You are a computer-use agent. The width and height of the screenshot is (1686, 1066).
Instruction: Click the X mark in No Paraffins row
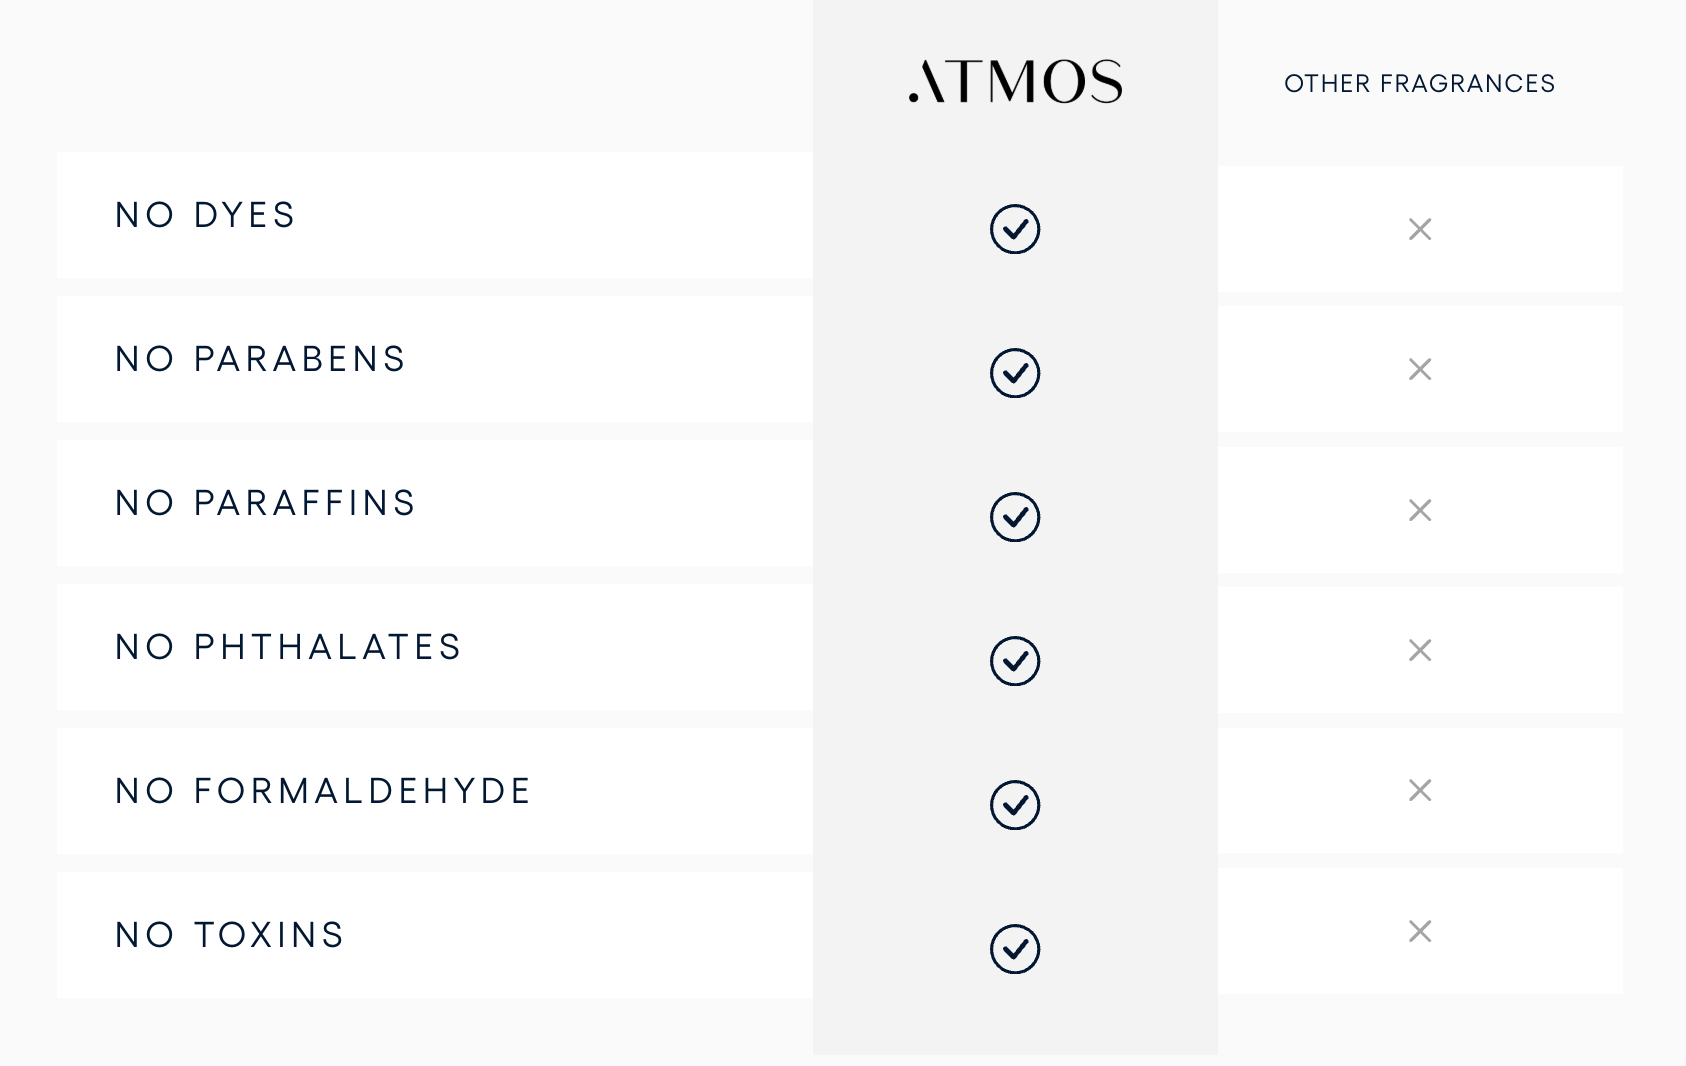tap(1420, 510)
